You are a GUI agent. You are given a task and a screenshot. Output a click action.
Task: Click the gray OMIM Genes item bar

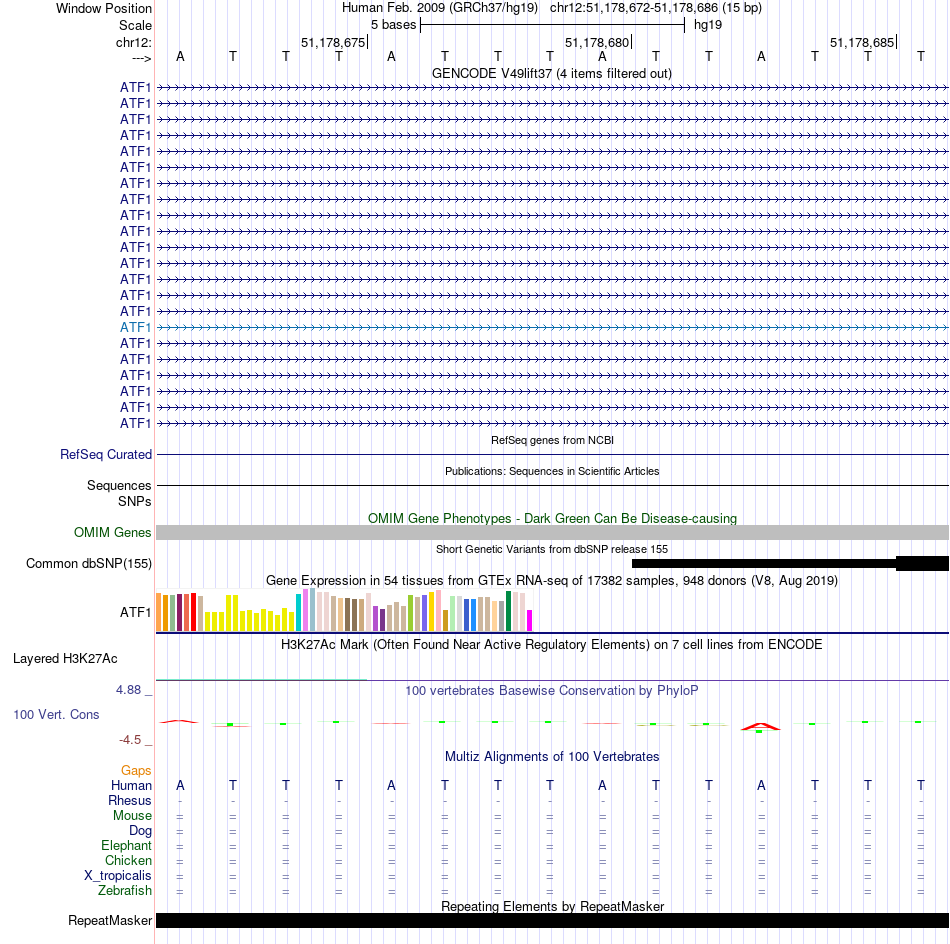click(552, 533)
